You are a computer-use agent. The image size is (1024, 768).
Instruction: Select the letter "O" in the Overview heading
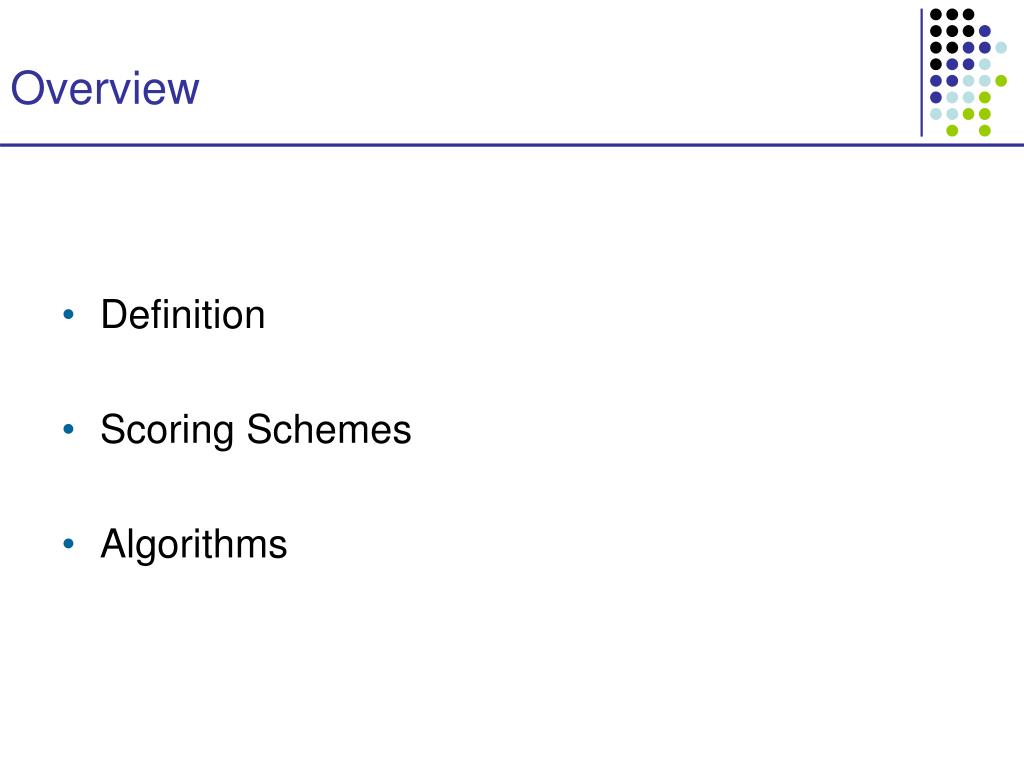pyautogui.click(x=27, y=88)
